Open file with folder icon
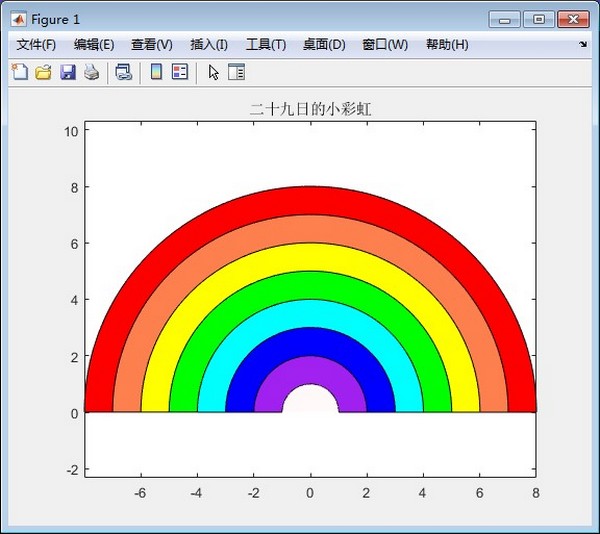Viewport: 600px width, 534px height. (x=43, y=72)
